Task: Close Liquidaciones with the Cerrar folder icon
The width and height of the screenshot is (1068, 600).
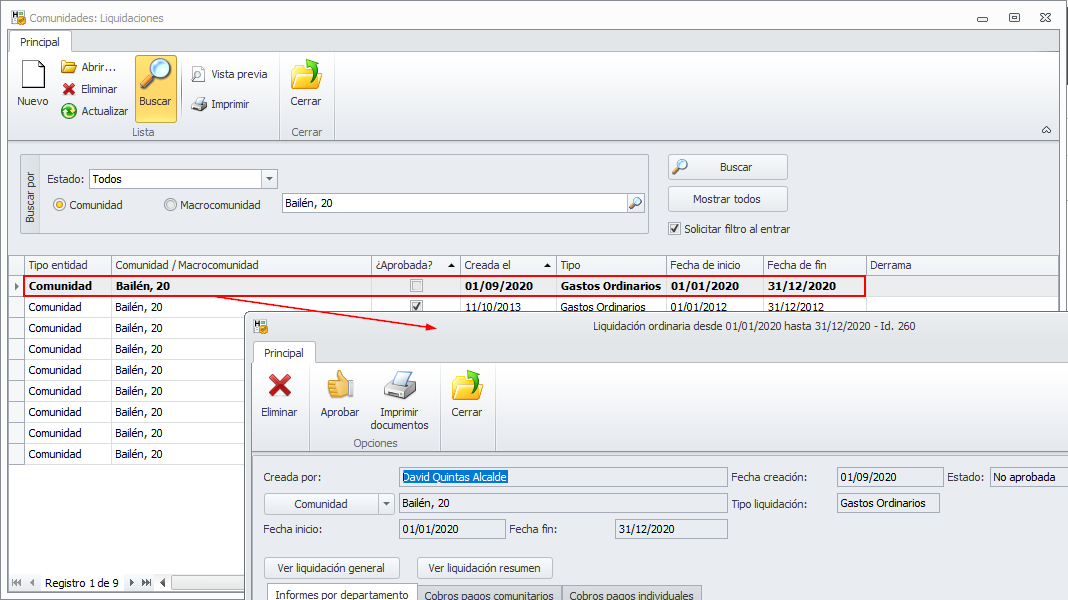Action: pos(306,74)
